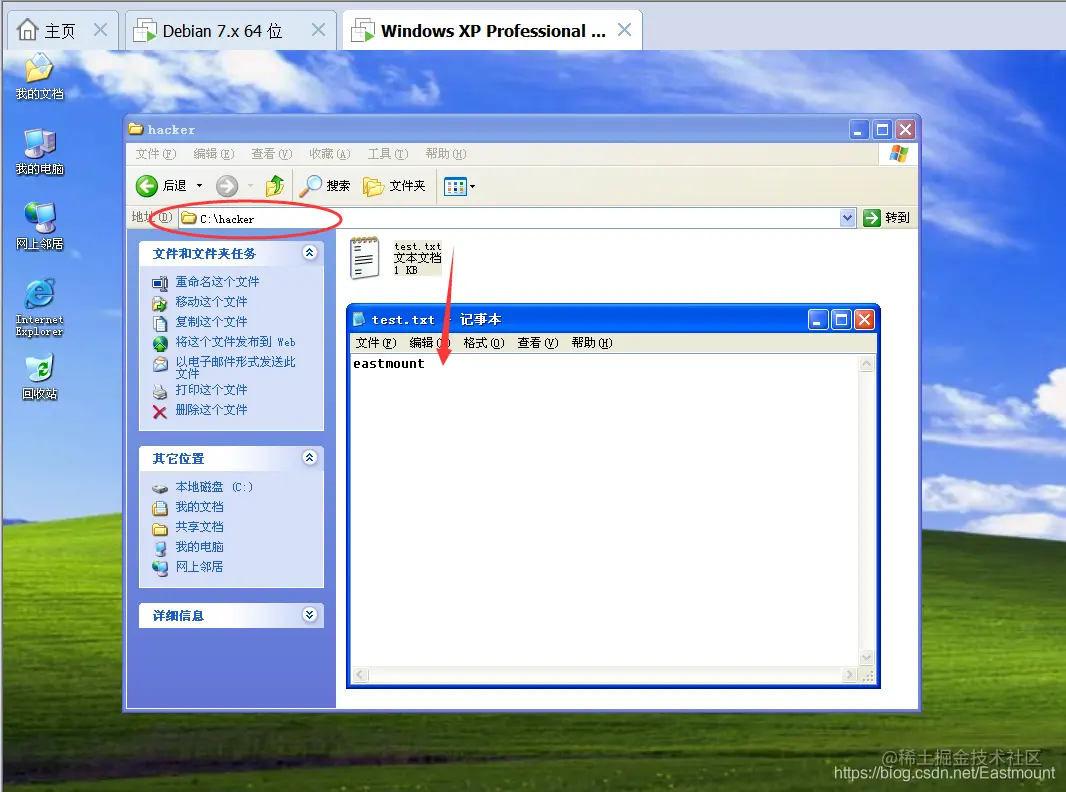Open Notepad File menu
Image resolution: width=1066 pixels, height=792 pixels.
[375, 343]
